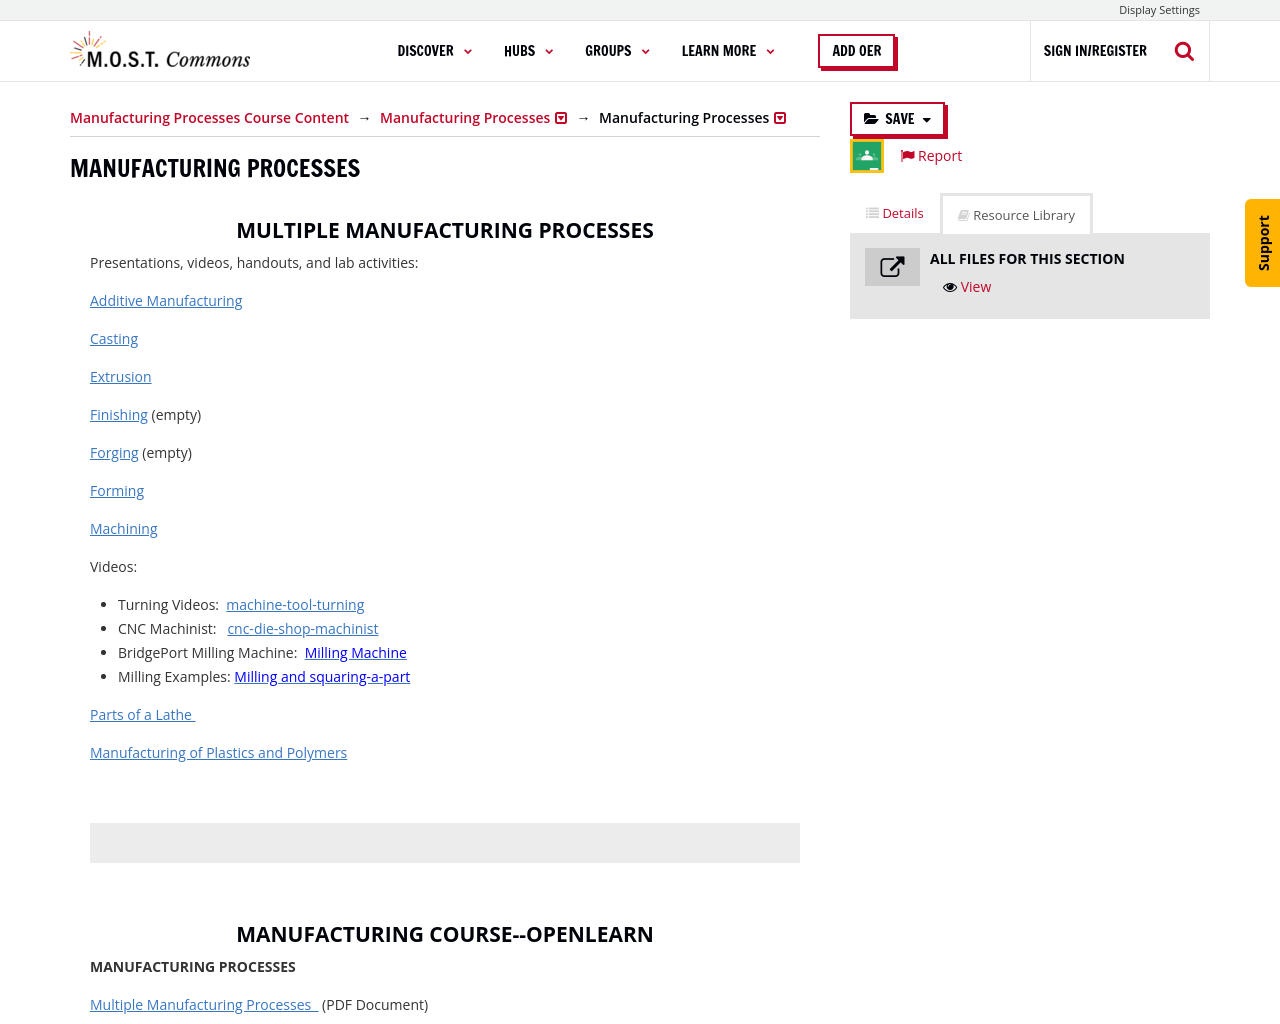Expand the Save options dropdown
Image resolution: width=1280 pixels, height=1024 pixels.
coord(925,117)
